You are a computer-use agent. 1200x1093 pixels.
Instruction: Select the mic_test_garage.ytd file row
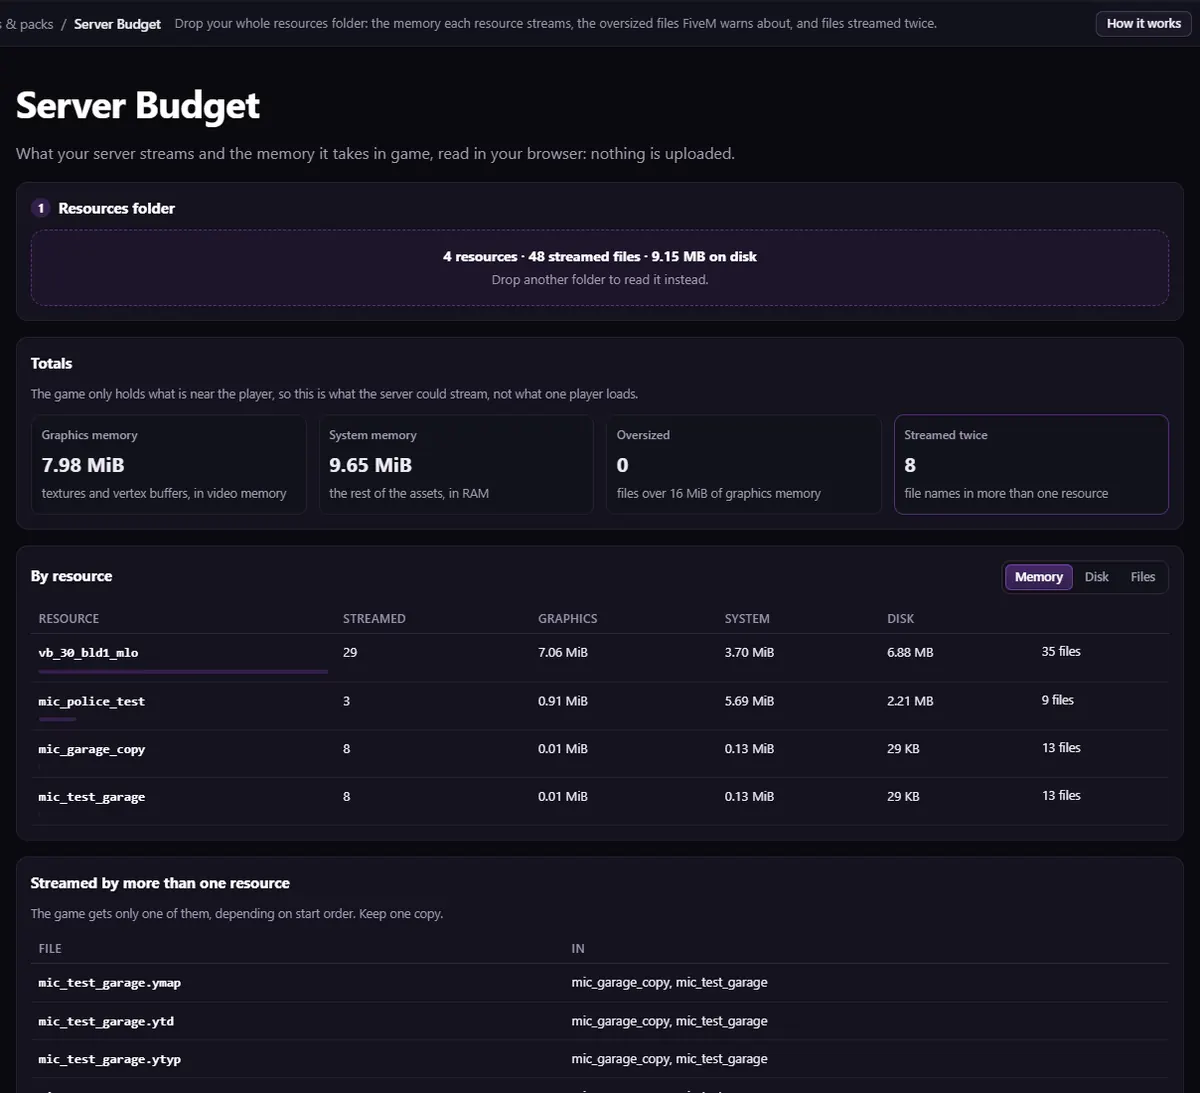tap(600, 1021)
